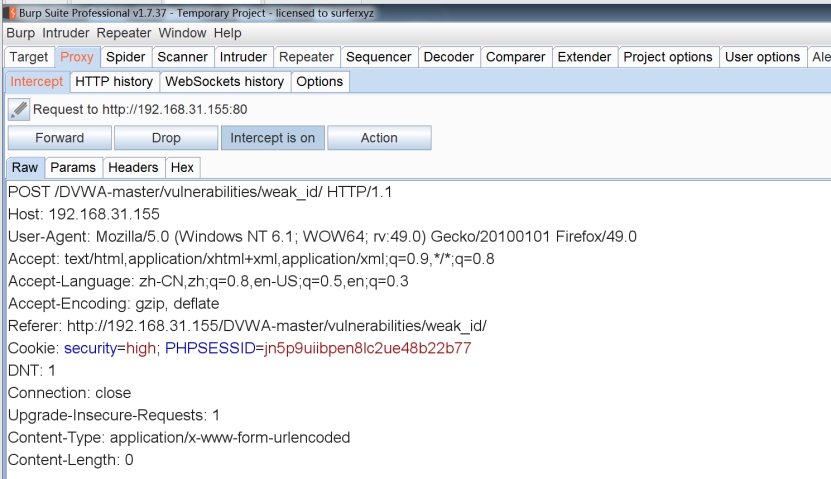Viewport: 831px width, 479px height.
Task: Click the User-Agent header line
Action: (322, 236)
